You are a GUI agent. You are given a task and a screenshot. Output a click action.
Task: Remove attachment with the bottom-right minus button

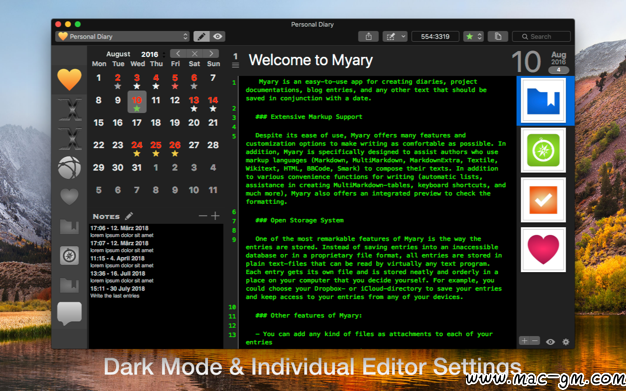535,341
